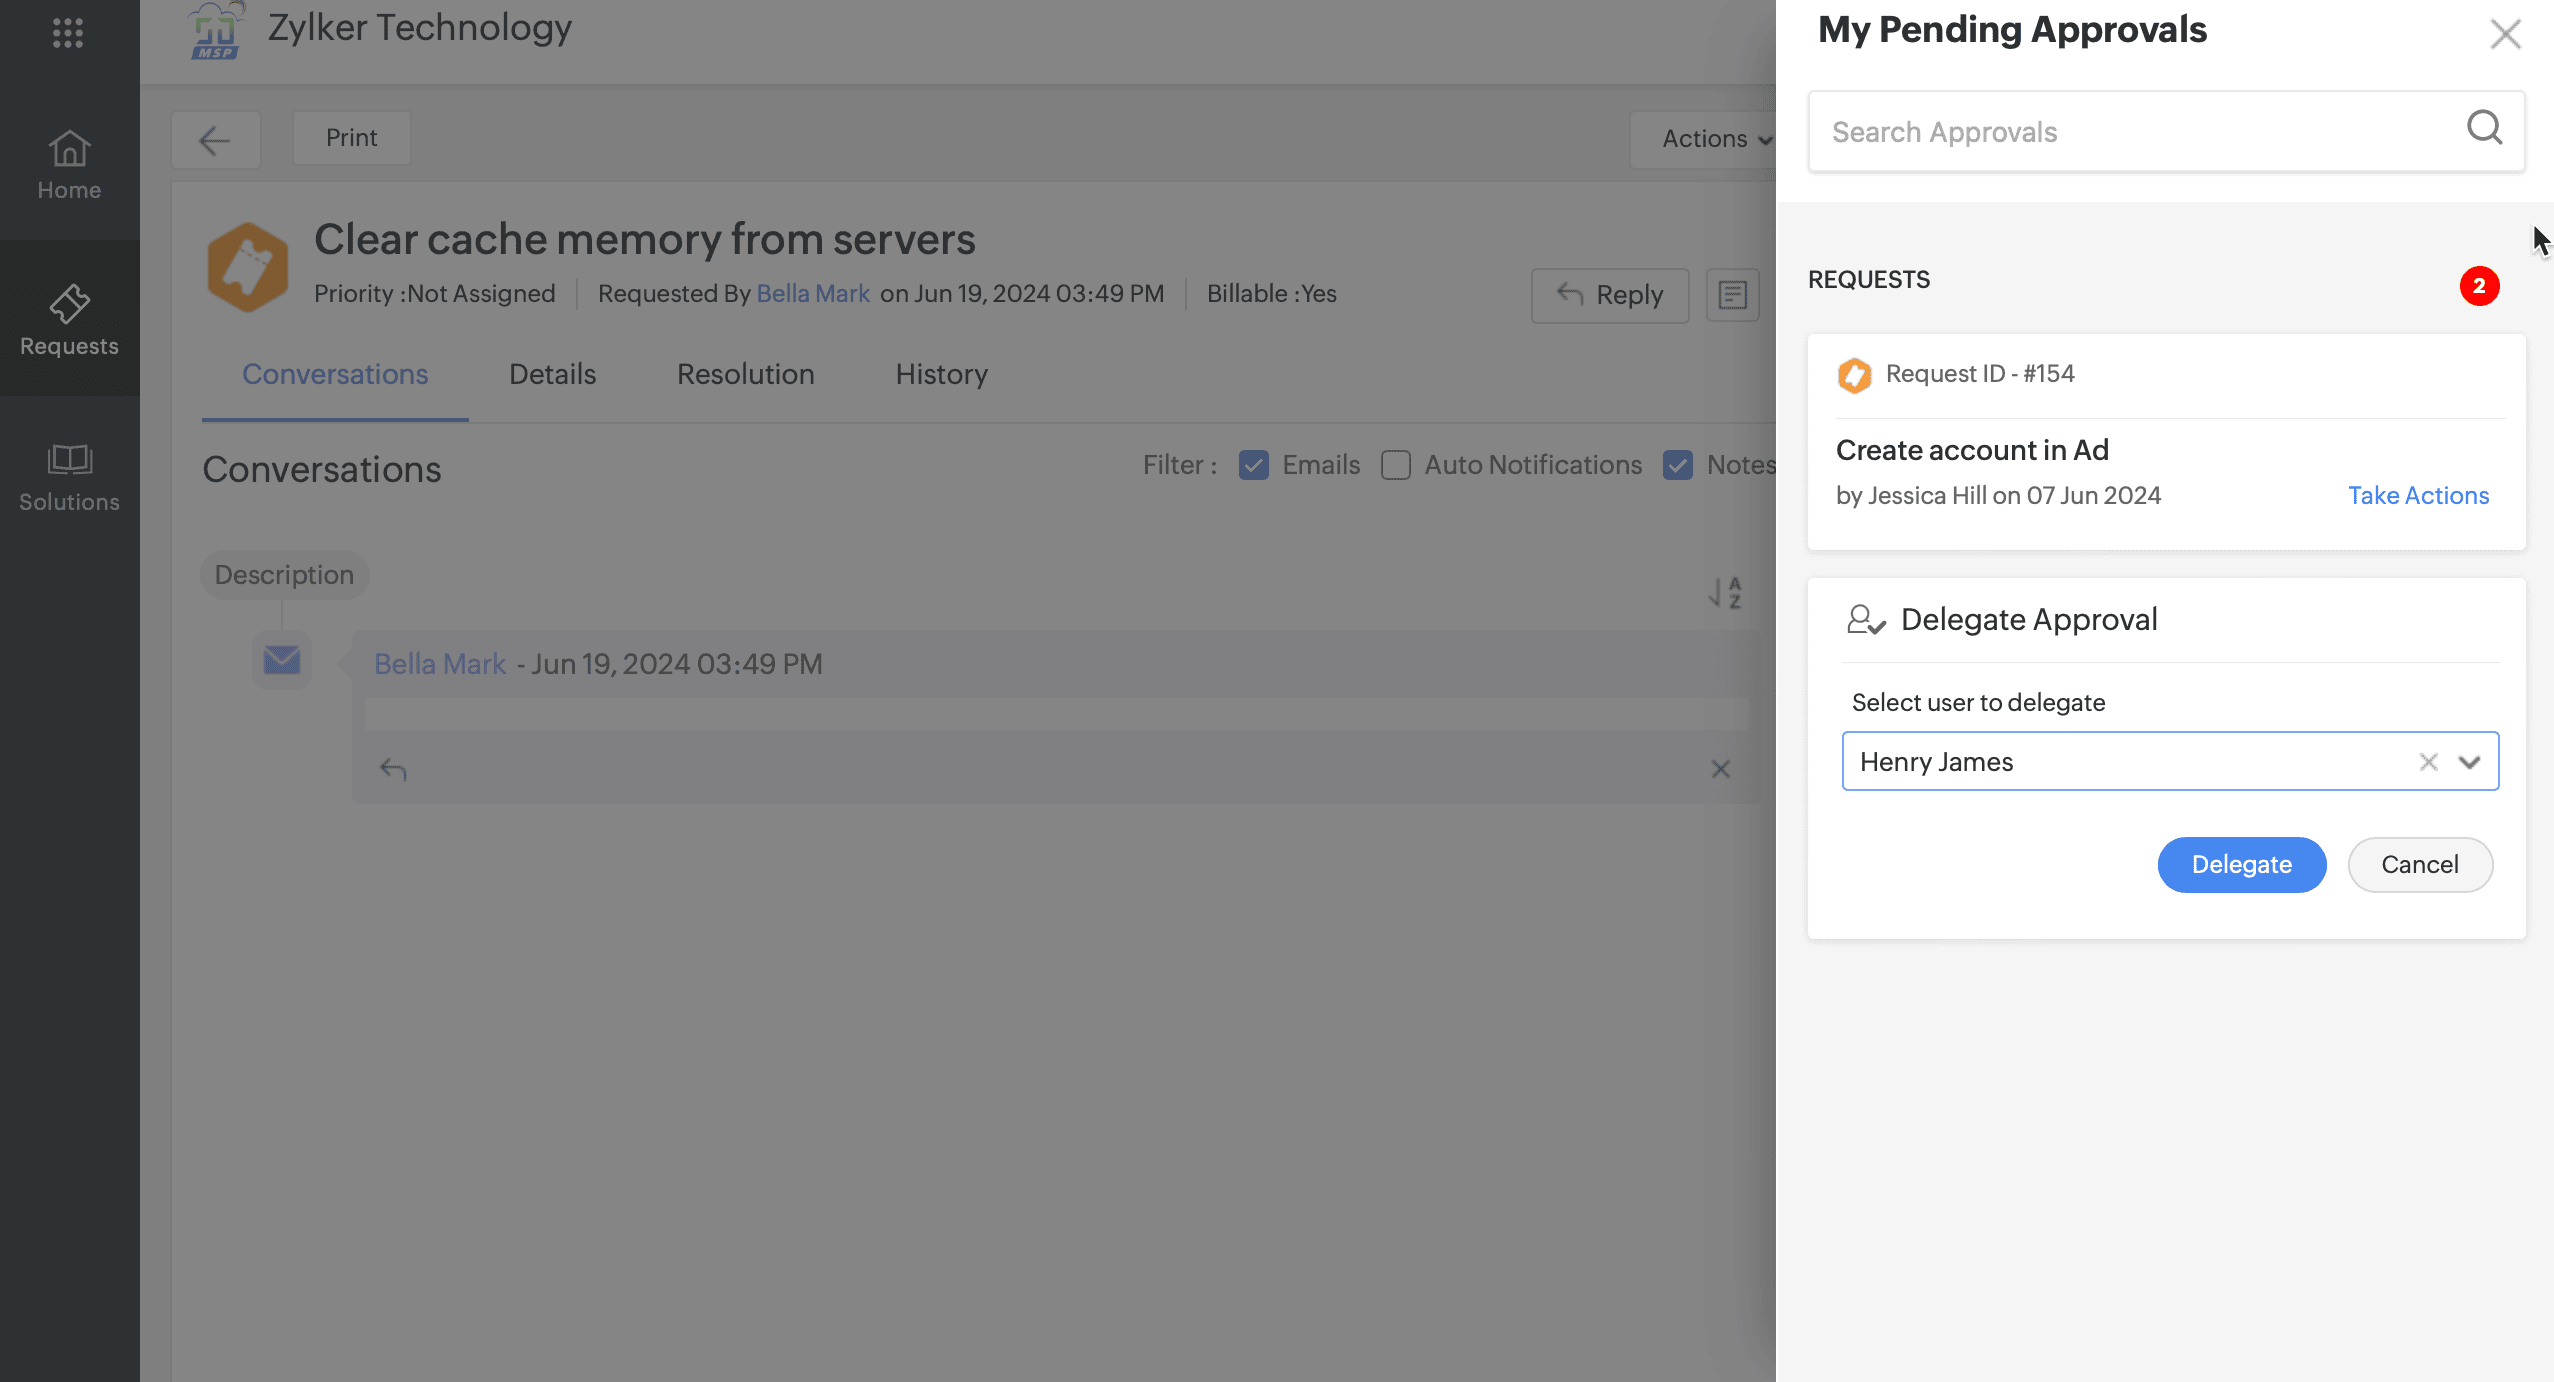
Task: Close the My Pending Approvals panel
Action: pos(2504,34)
